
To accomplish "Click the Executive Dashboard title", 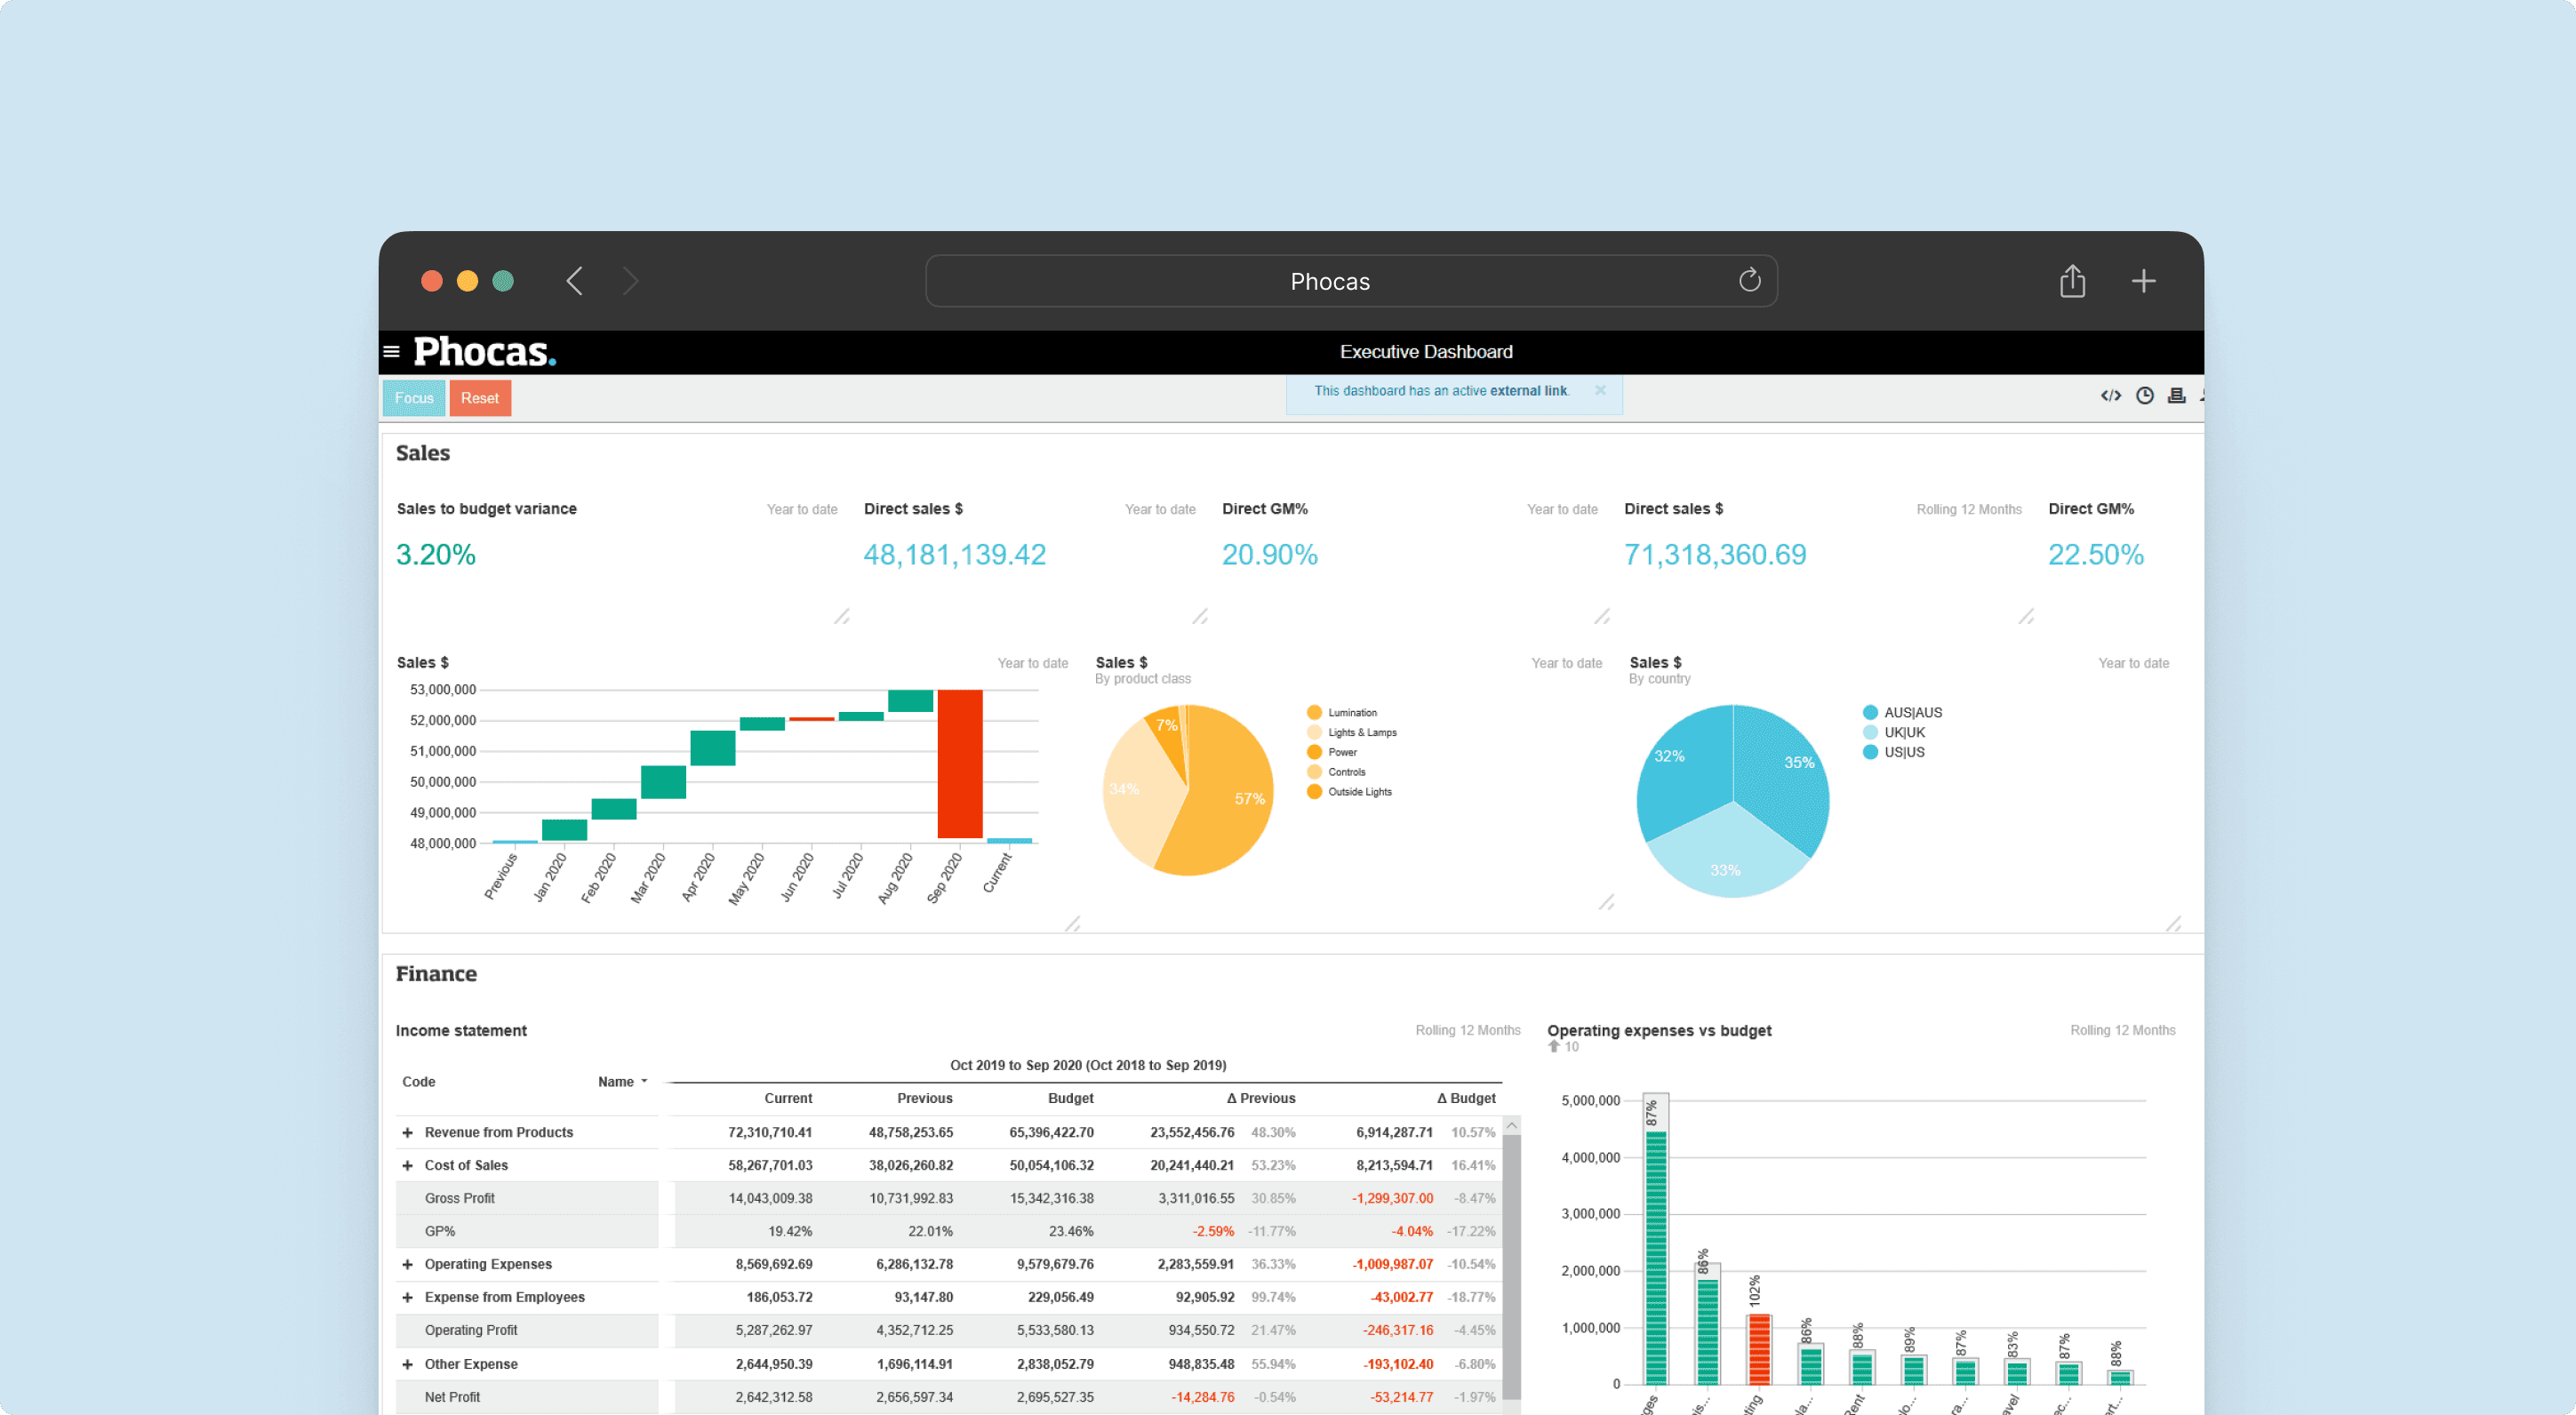I will (x=1426, y=352).
